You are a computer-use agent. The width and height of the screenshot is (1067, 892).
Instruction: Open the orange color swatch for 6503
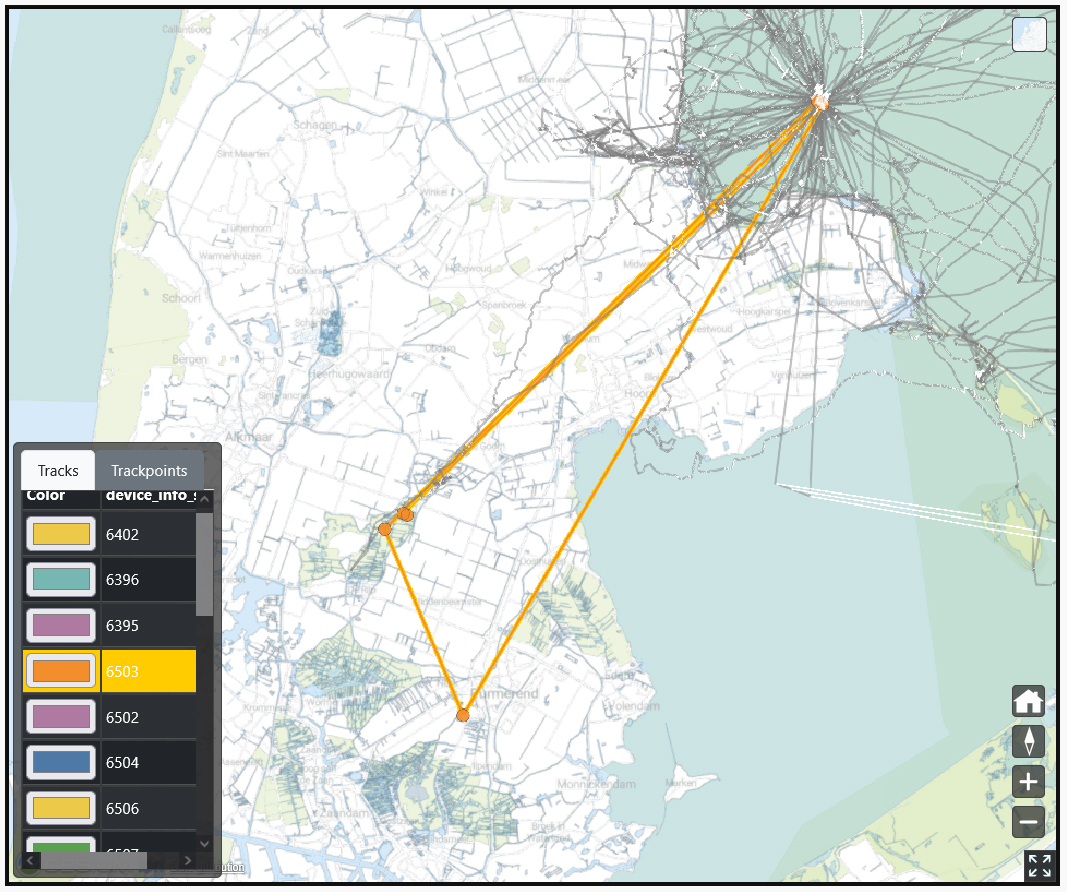61,671
